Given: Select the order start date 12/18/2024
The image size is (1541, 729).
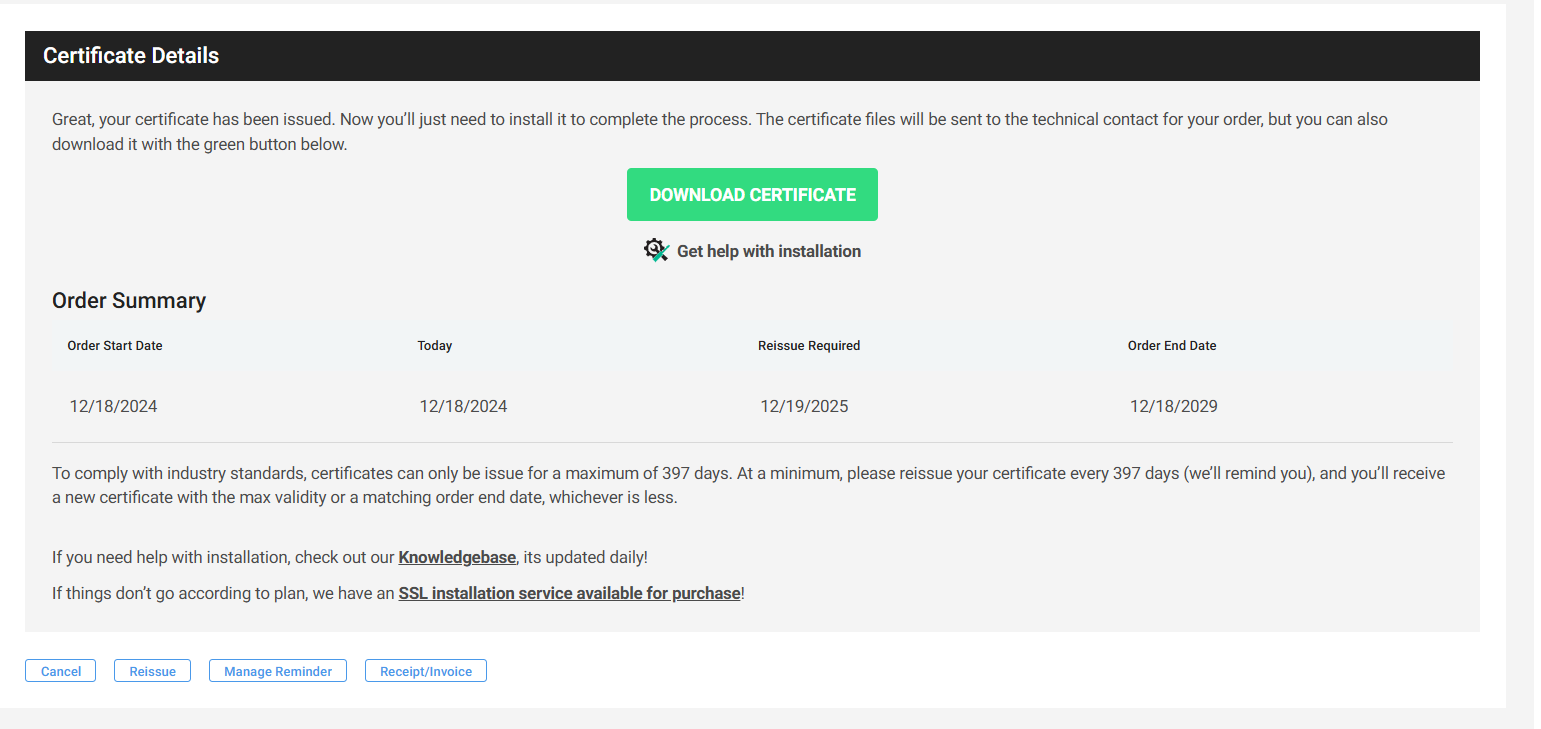Looking at the screenshot, I should 113,406.
